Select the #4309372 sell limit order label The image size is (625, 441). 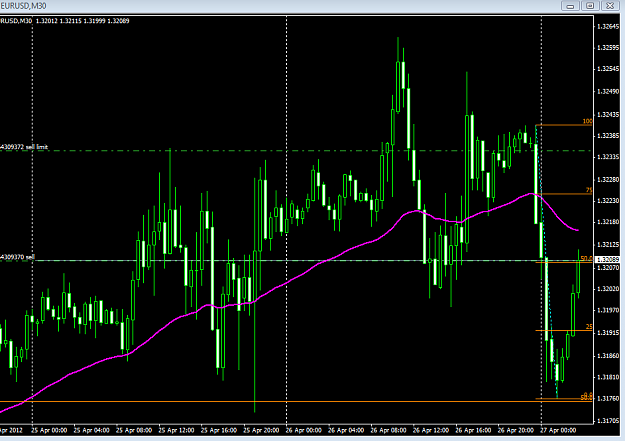(x=24, y=147)
